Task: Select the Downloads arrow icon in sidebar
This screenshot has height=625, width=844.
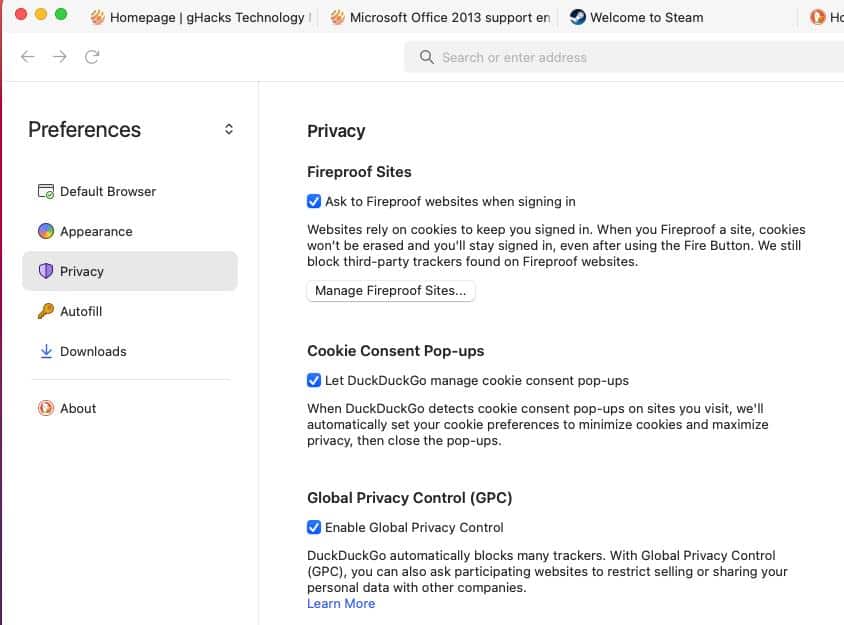Action: click(x=46, y=351)
